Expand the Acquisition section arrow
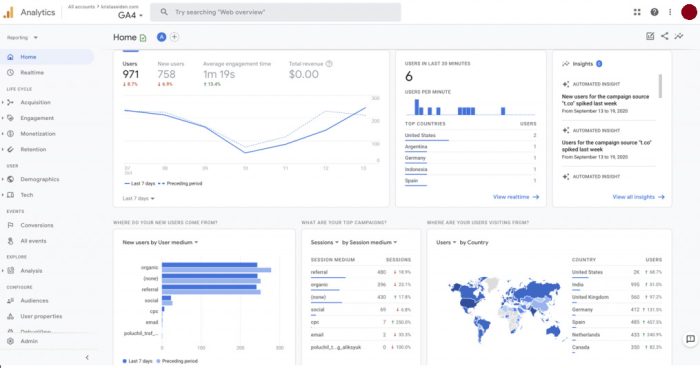 coord(3,102)
